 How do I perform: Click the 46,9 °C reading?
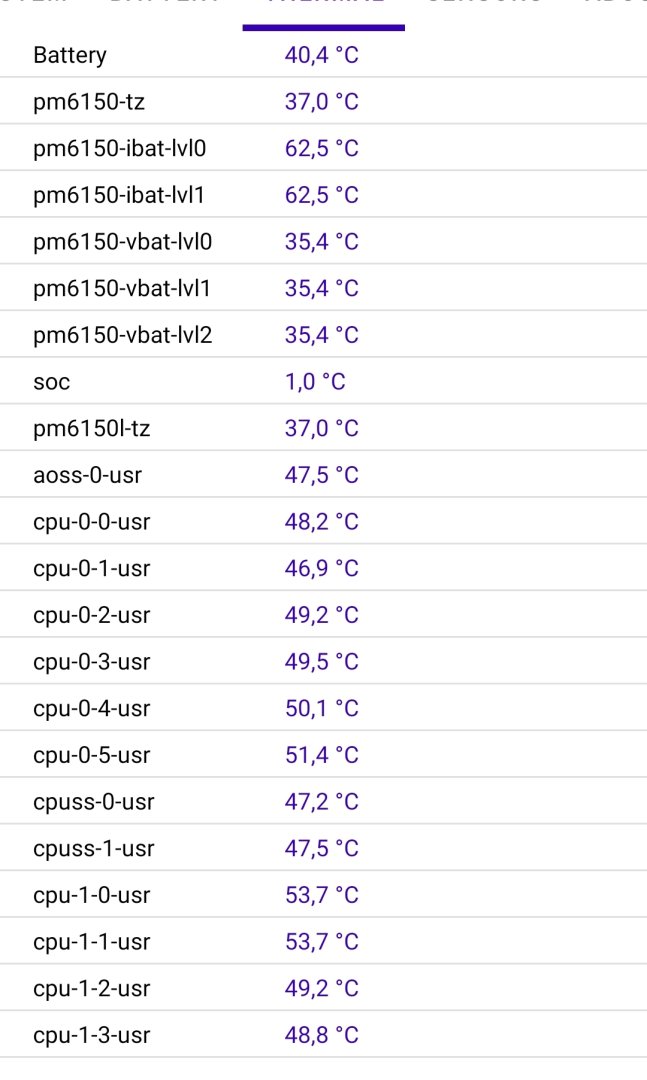321,568
